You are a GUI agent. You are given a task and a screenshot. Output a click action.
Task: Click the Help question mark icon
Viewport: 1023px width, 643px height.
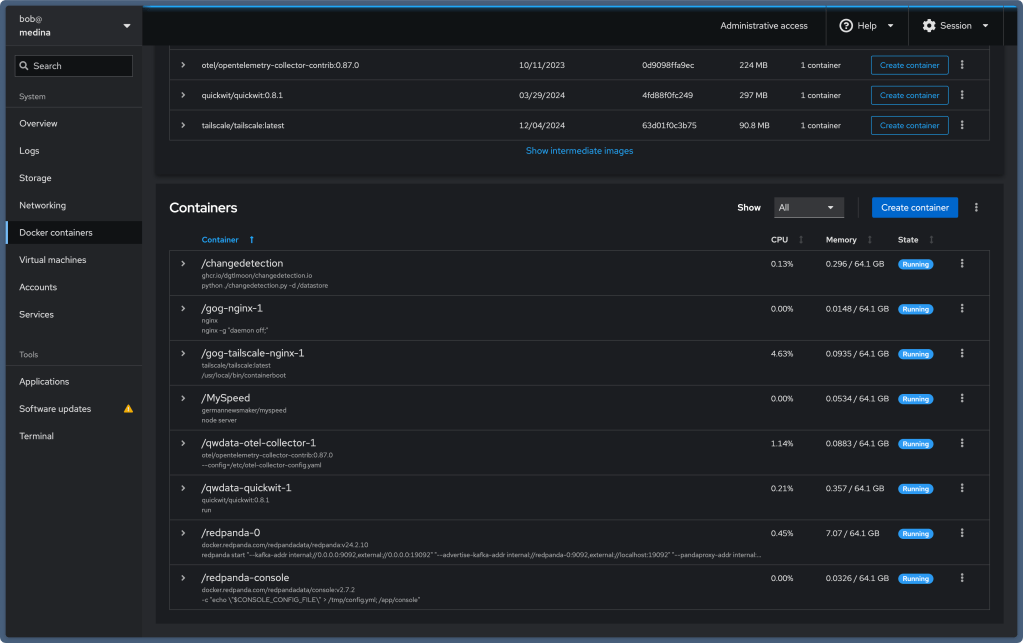[x=846, y=26]
